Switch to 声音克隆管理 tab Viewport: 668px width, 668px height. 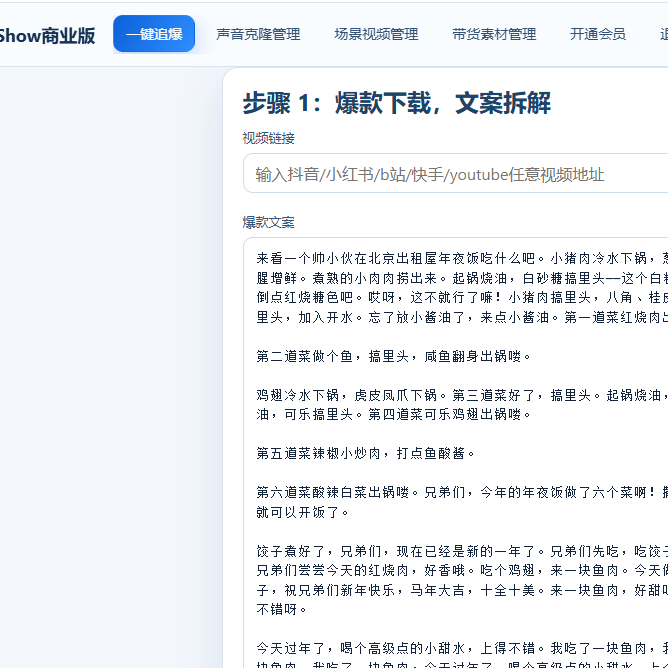(x=258, y=34)
